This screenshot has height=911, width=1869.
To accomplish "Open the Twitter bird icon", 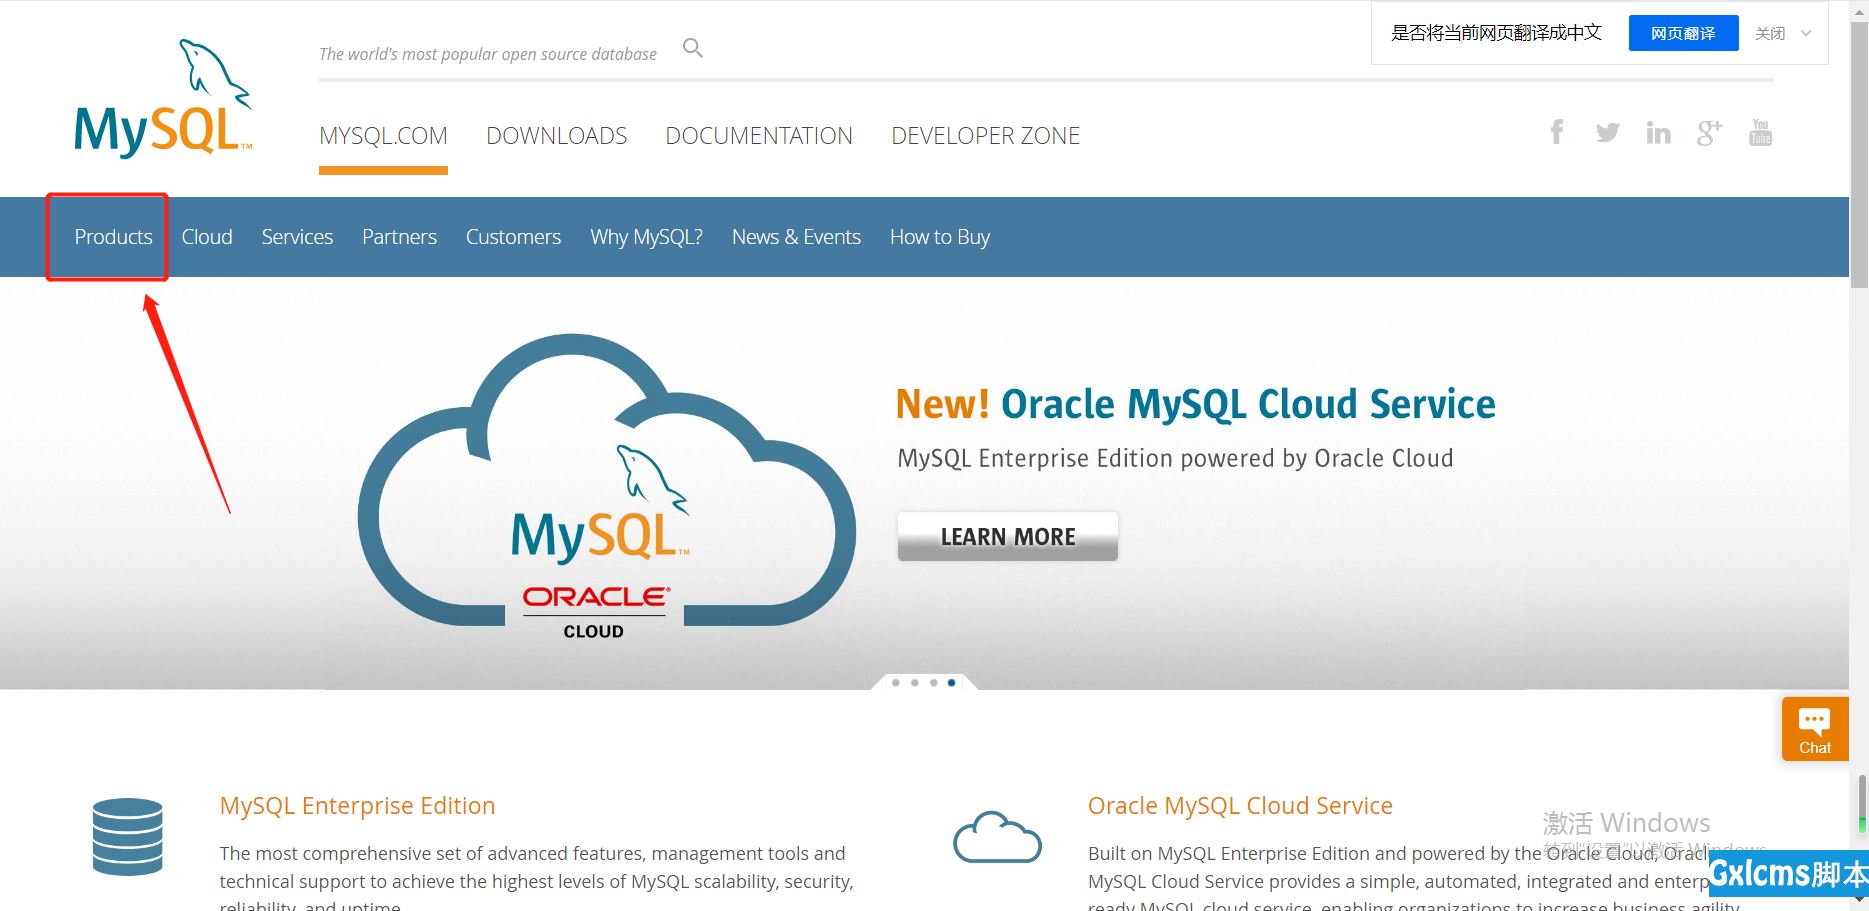I will pos(1608,132).
